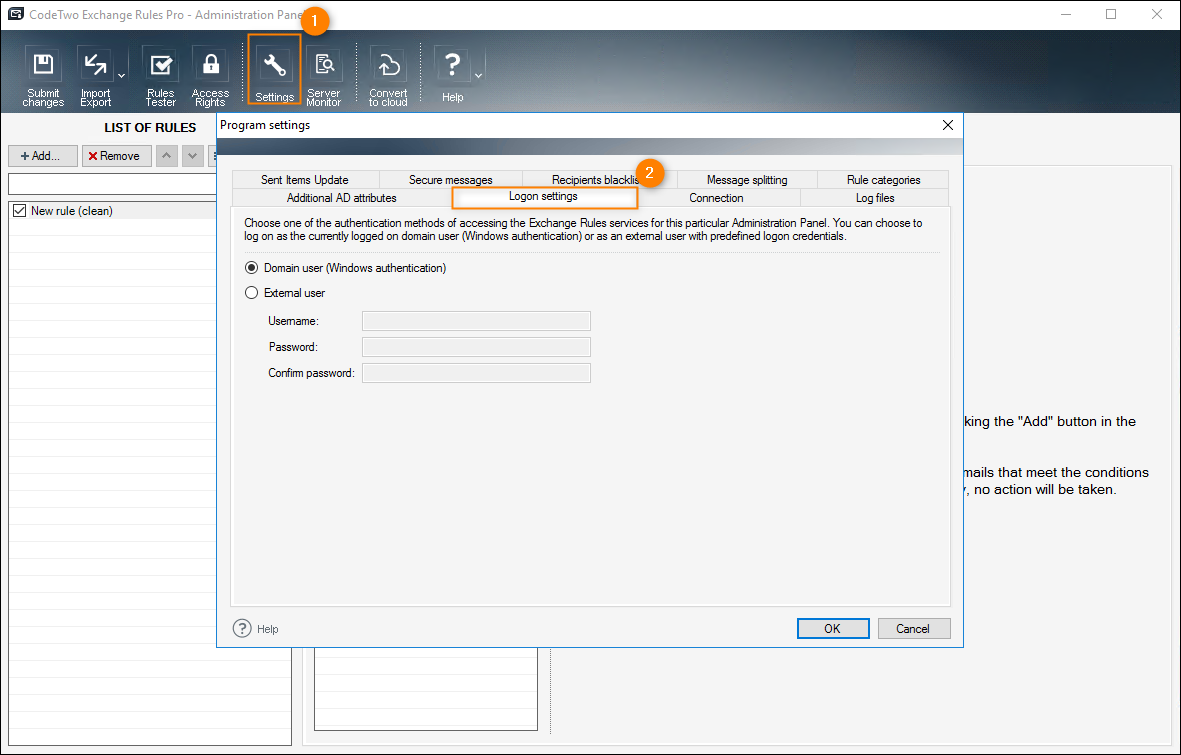Select the New rule (clean) row
The height and width of the screenshot is (755, 1181).
pyautogui.click(x=113, y=211)
